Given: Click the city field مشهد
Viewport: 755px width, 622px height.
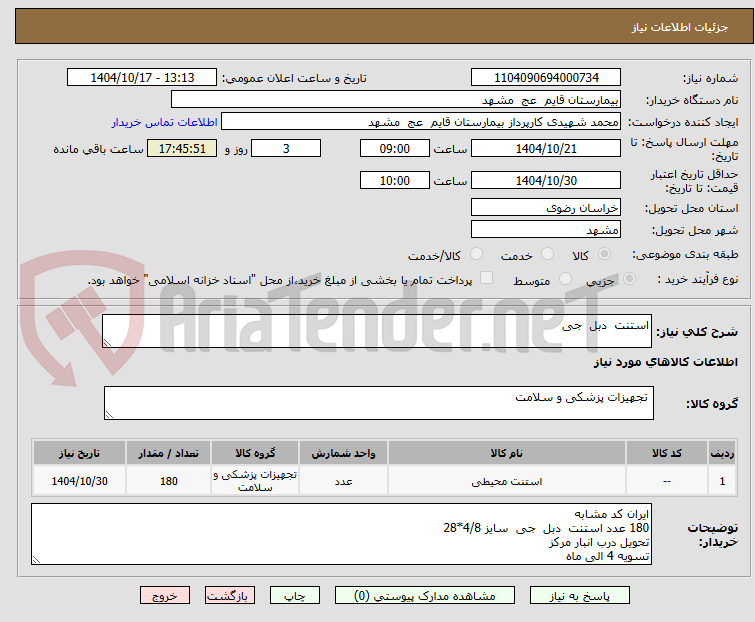Looking at the screenshot, I should pos(546,230).
